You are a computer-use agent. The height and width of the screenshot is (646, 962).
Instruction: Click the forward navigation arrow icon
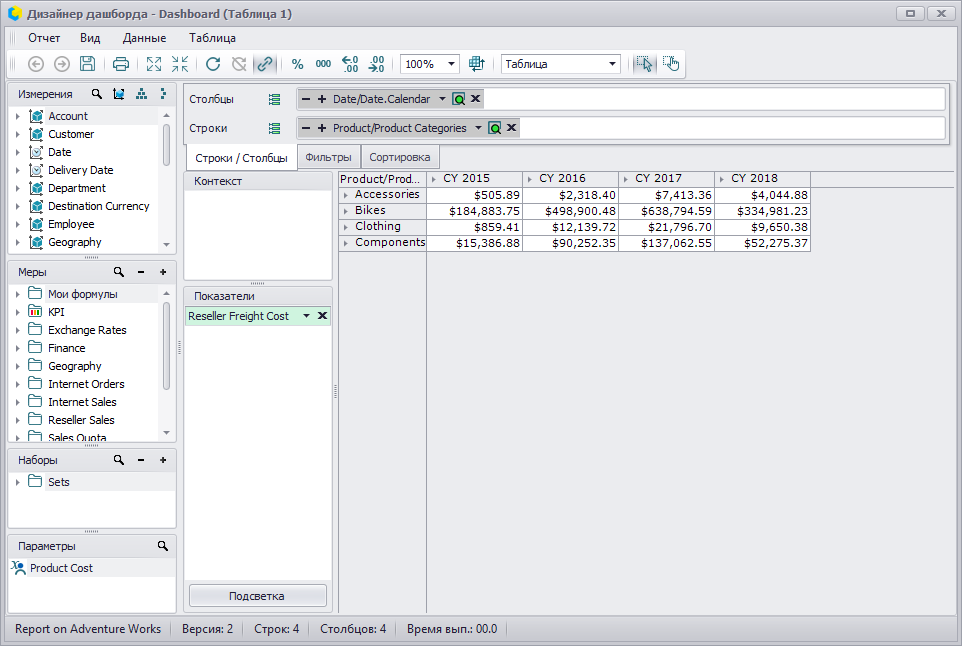(x=61, y=64)
